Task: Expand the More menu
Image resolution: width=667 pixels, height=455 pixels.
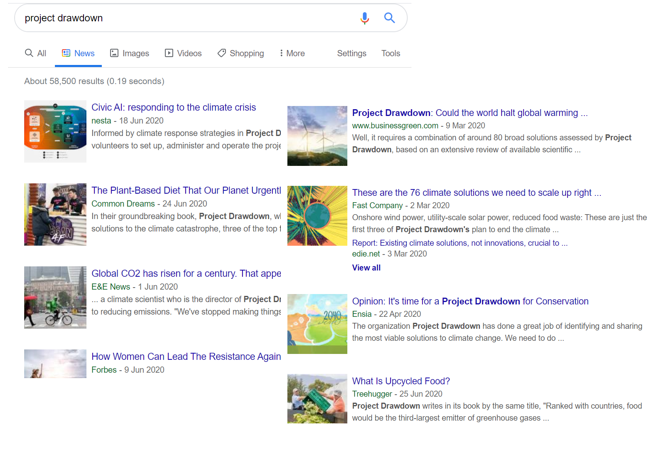Action: (292, 53)
